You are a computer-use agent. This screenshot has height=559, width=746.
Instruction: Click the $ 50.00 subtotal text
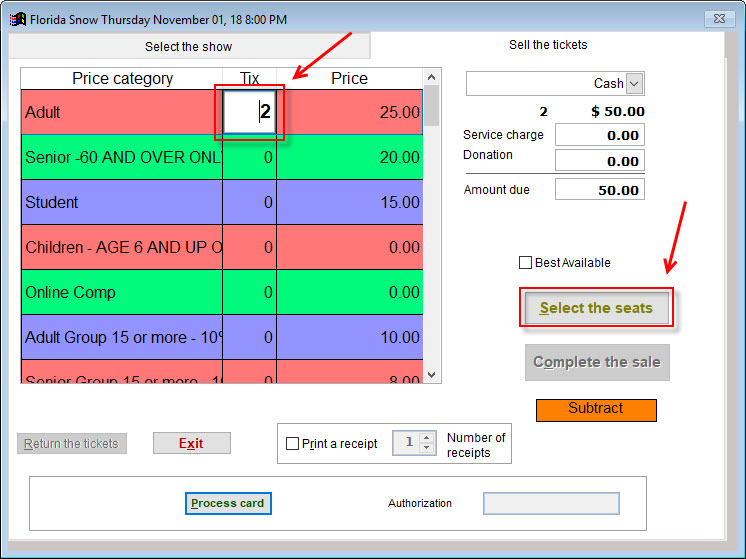618,111
